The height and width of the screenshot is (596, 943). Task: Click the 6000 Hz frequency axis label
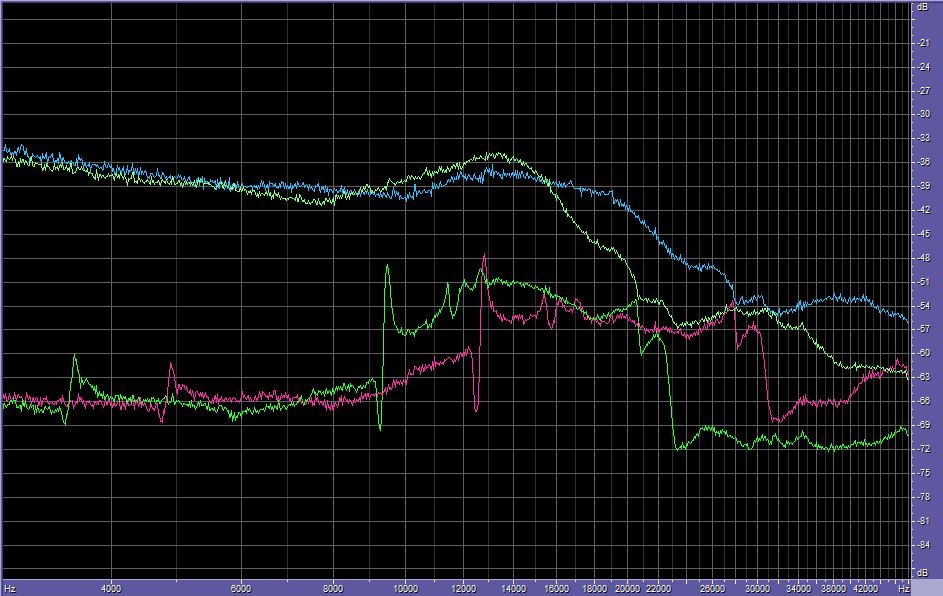[241, 589]
